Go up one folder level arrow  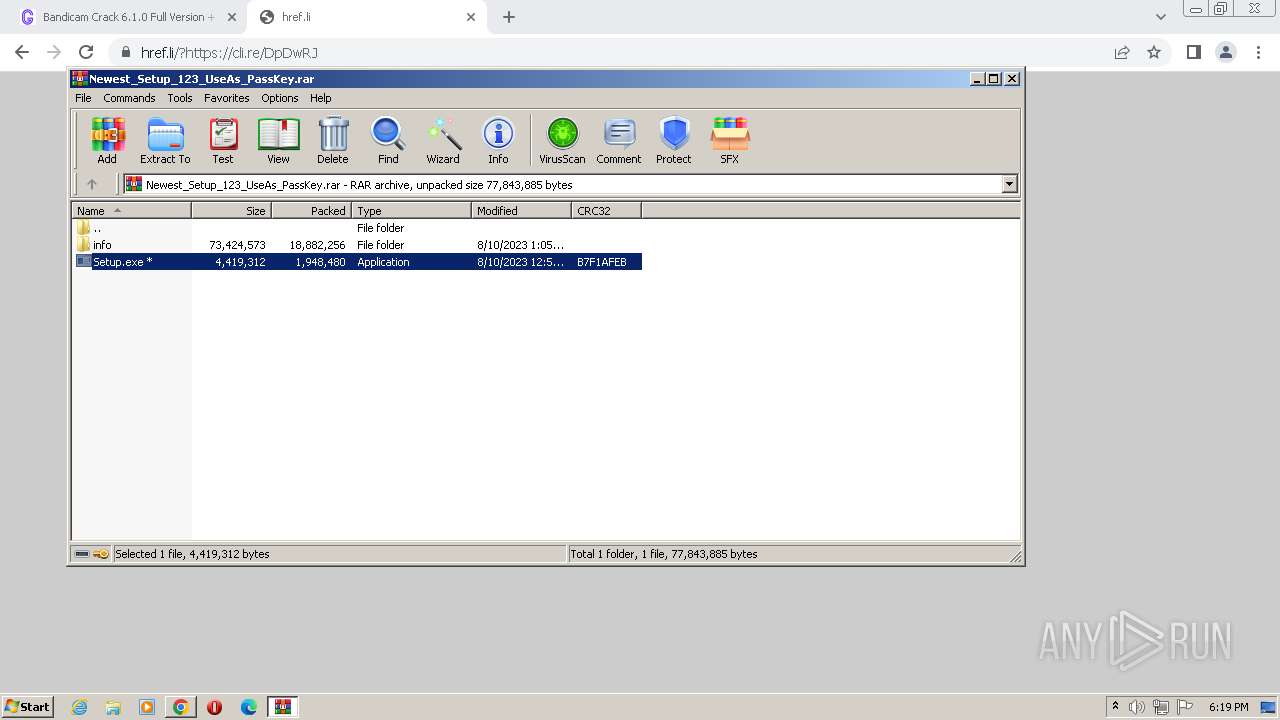coord(92,184)
